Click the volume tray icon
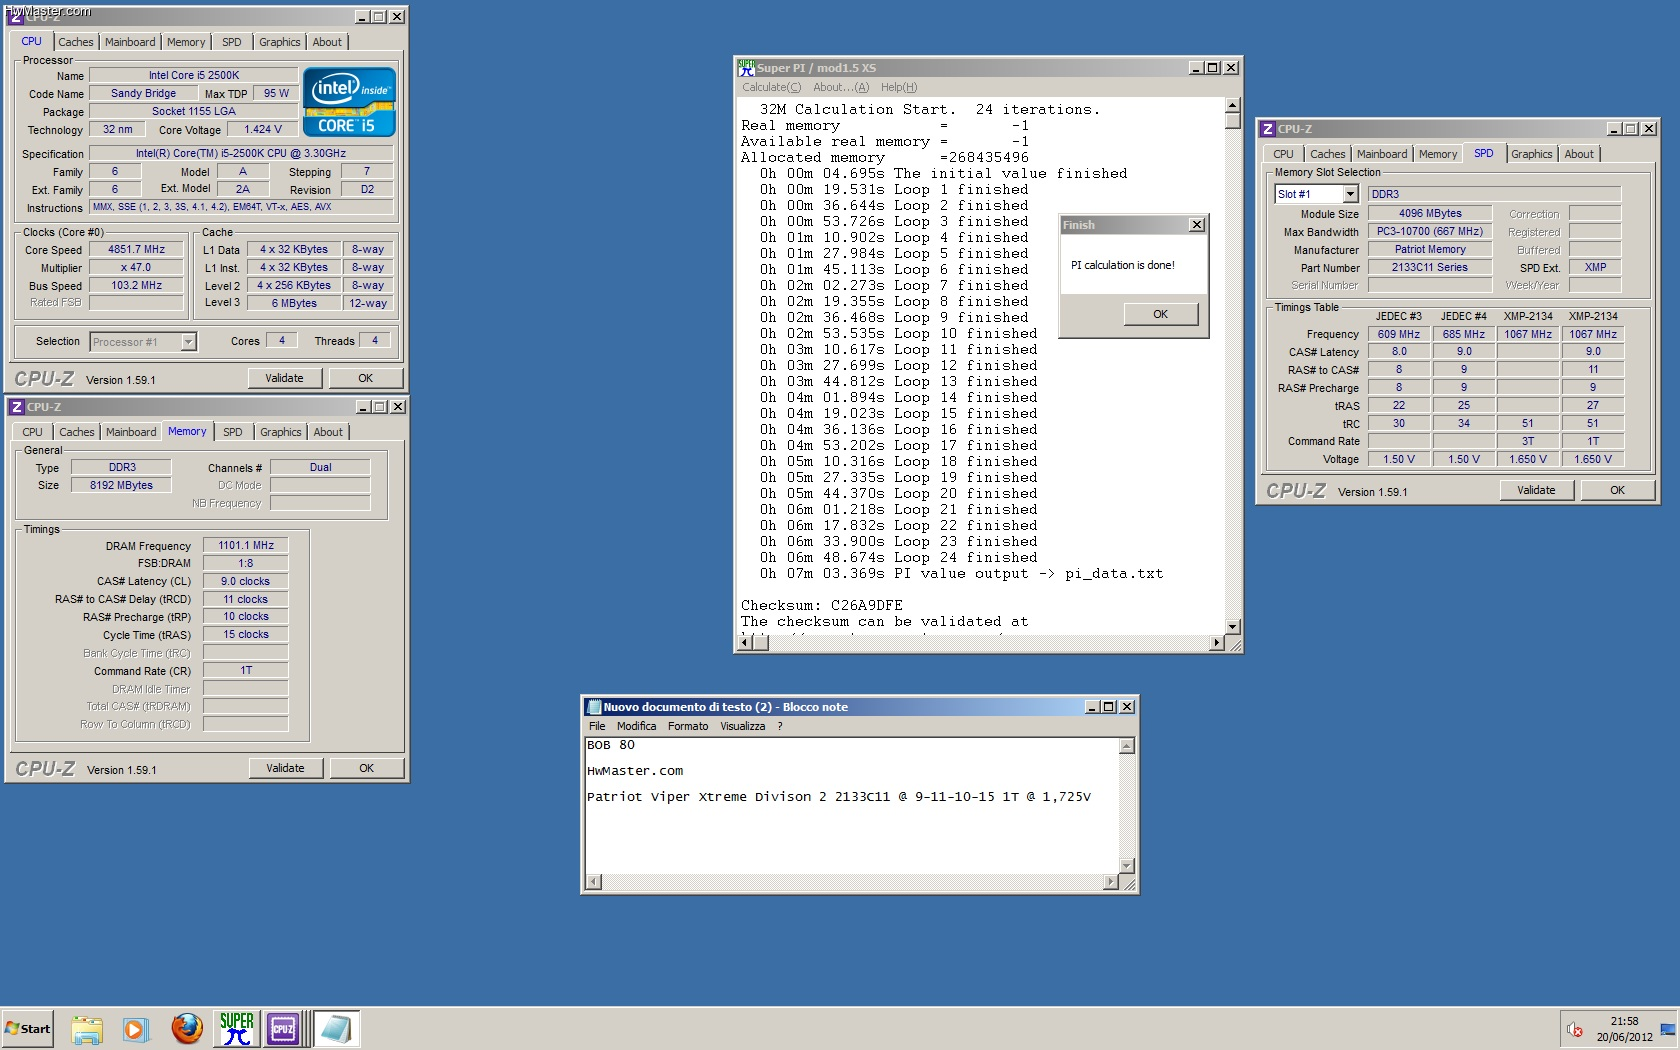The width and height of the screenshot is (1680, 1050). tap(1575, 1029)
